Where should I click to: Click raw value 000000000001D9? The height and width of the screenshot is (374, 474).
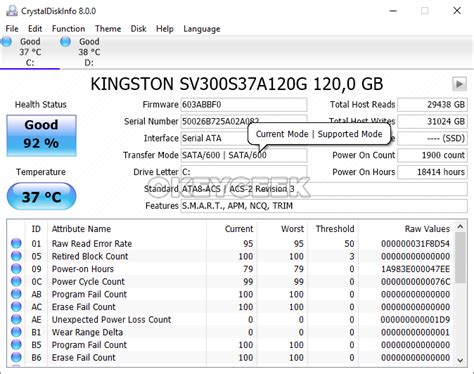[x=415, y=320]
